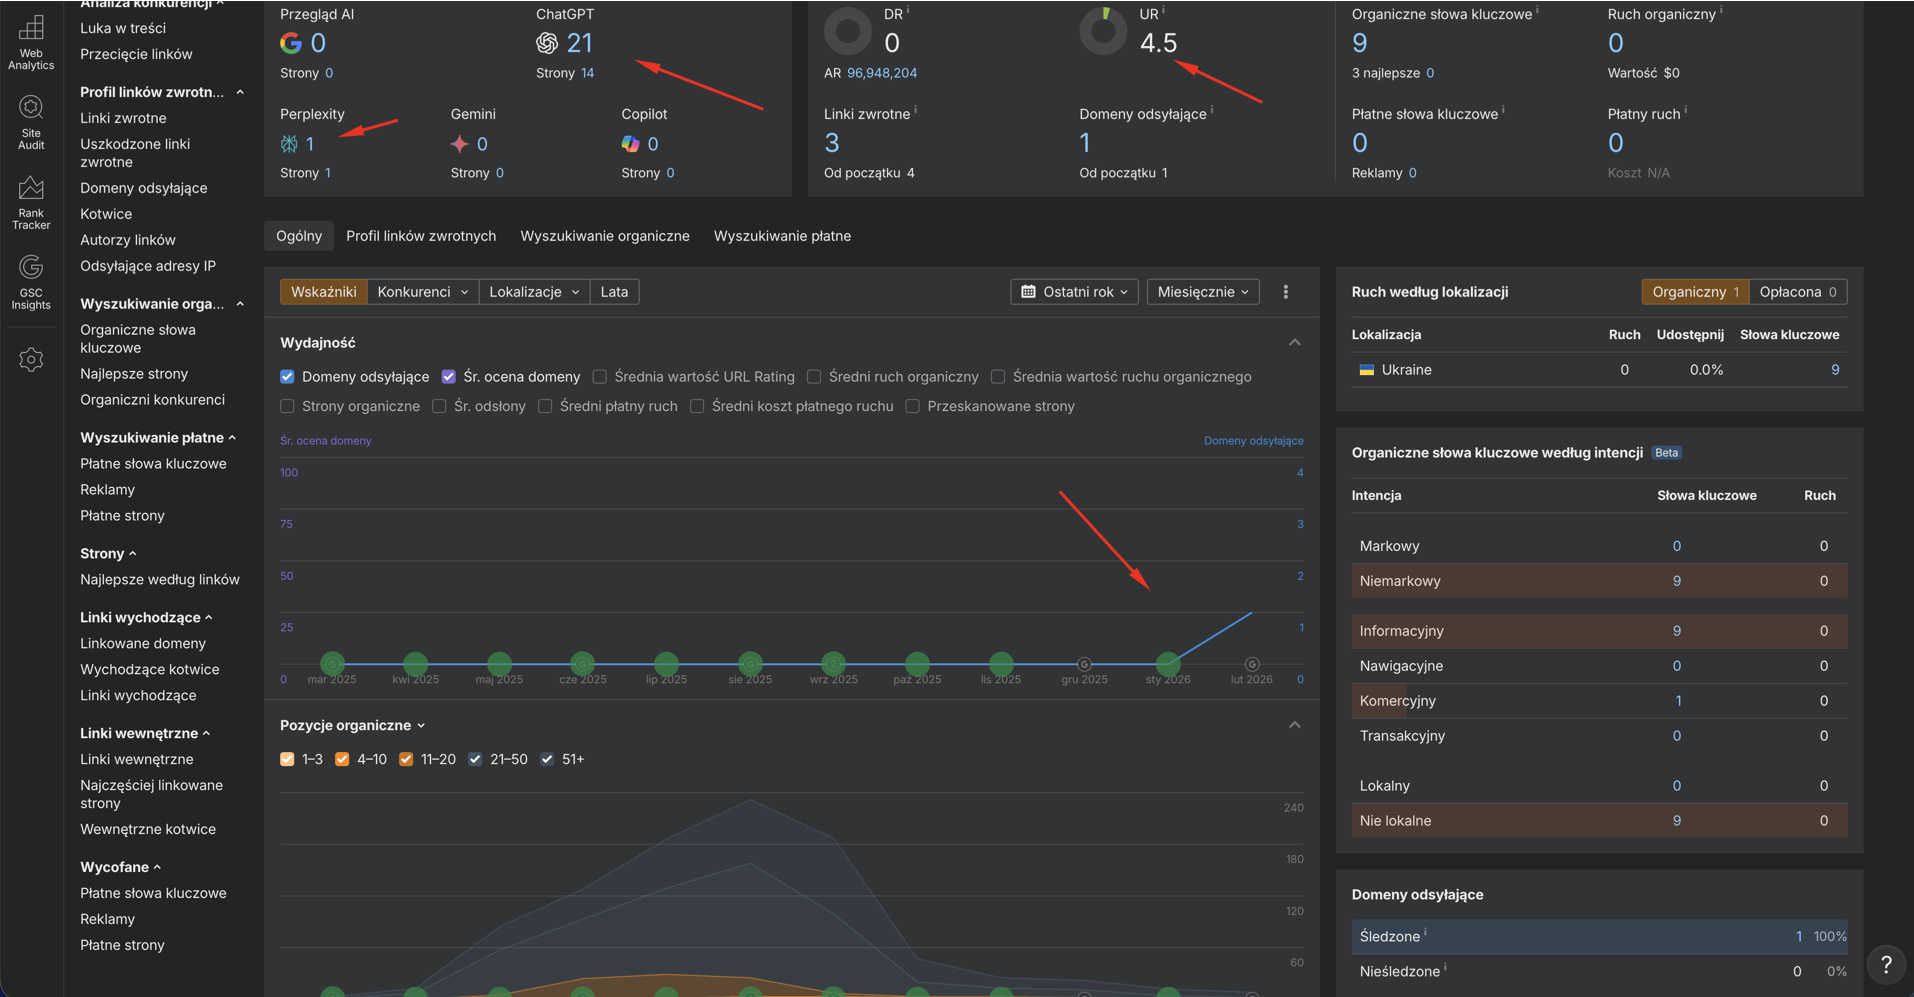Open the help question mark button

point(1885,965)
